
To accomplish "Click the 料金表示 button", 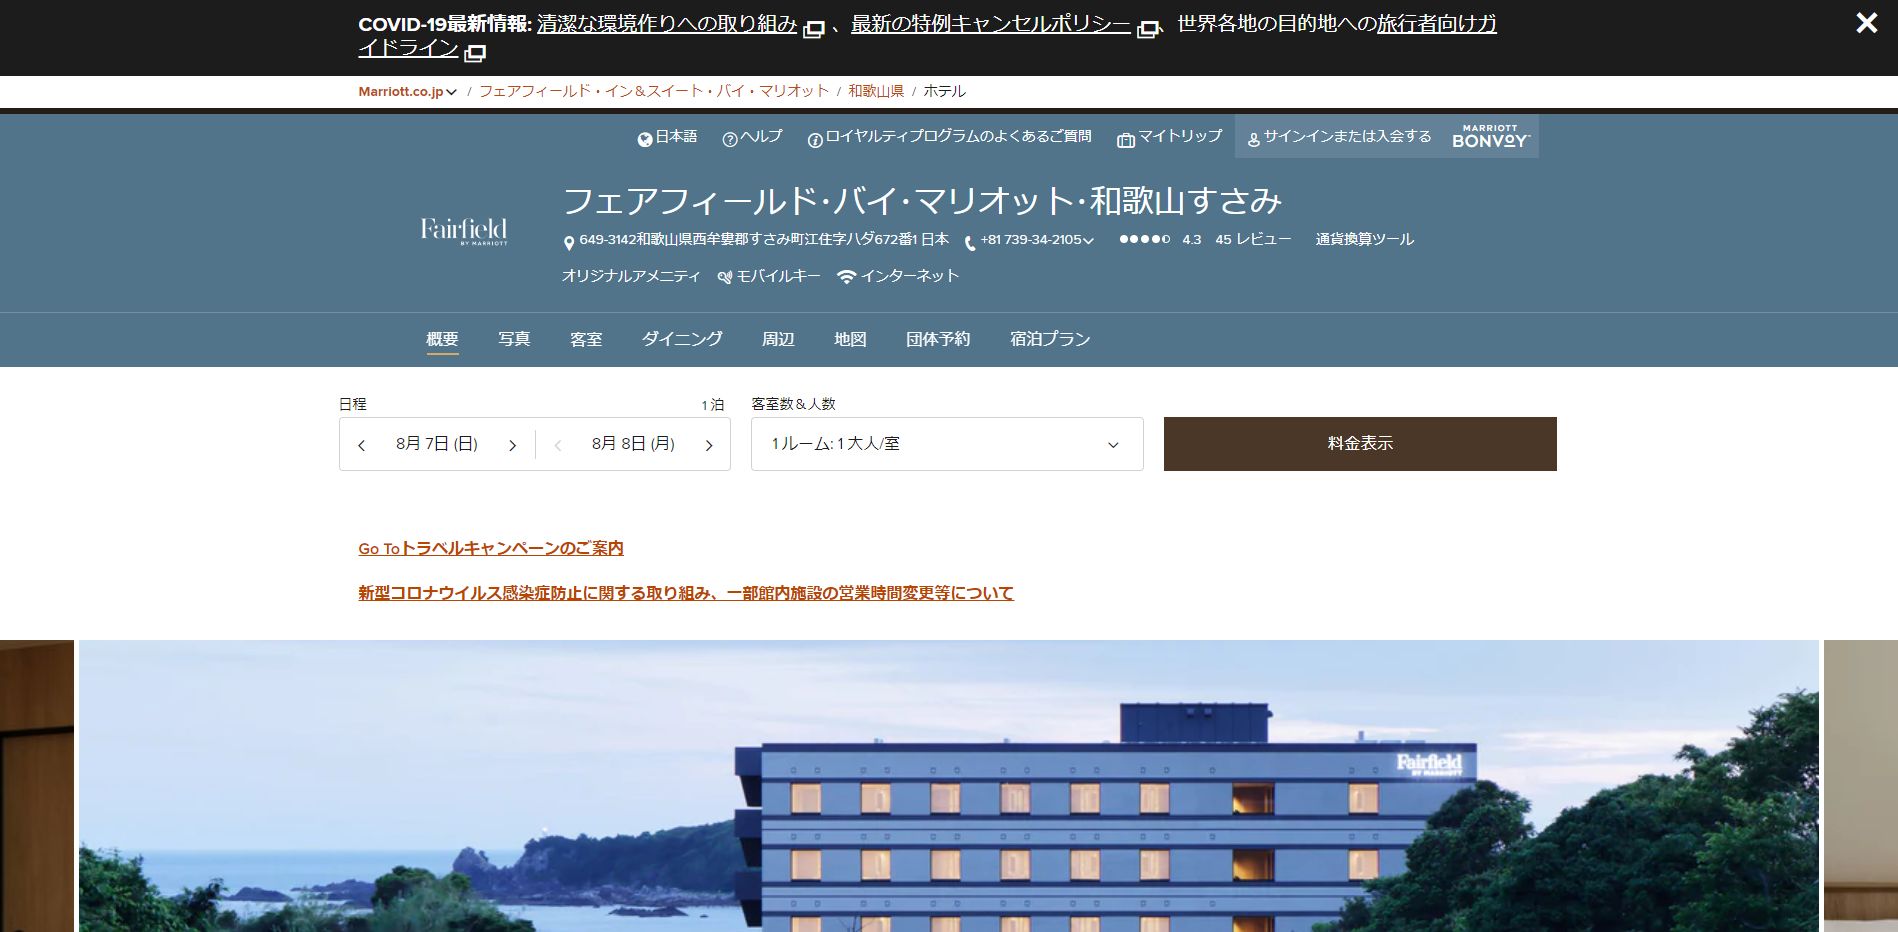I will coord(1360,444).
